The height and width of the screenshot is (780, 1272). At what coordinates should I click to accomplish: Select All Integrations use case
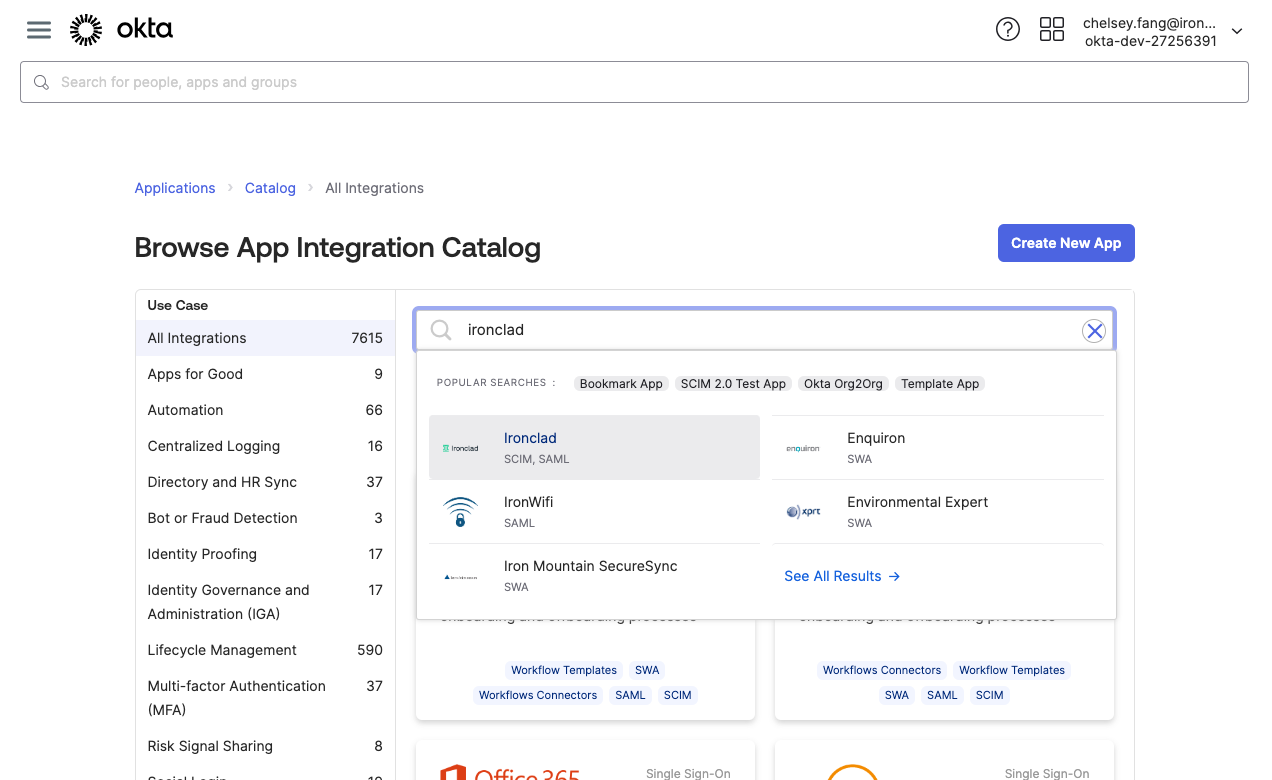(265, 338)
